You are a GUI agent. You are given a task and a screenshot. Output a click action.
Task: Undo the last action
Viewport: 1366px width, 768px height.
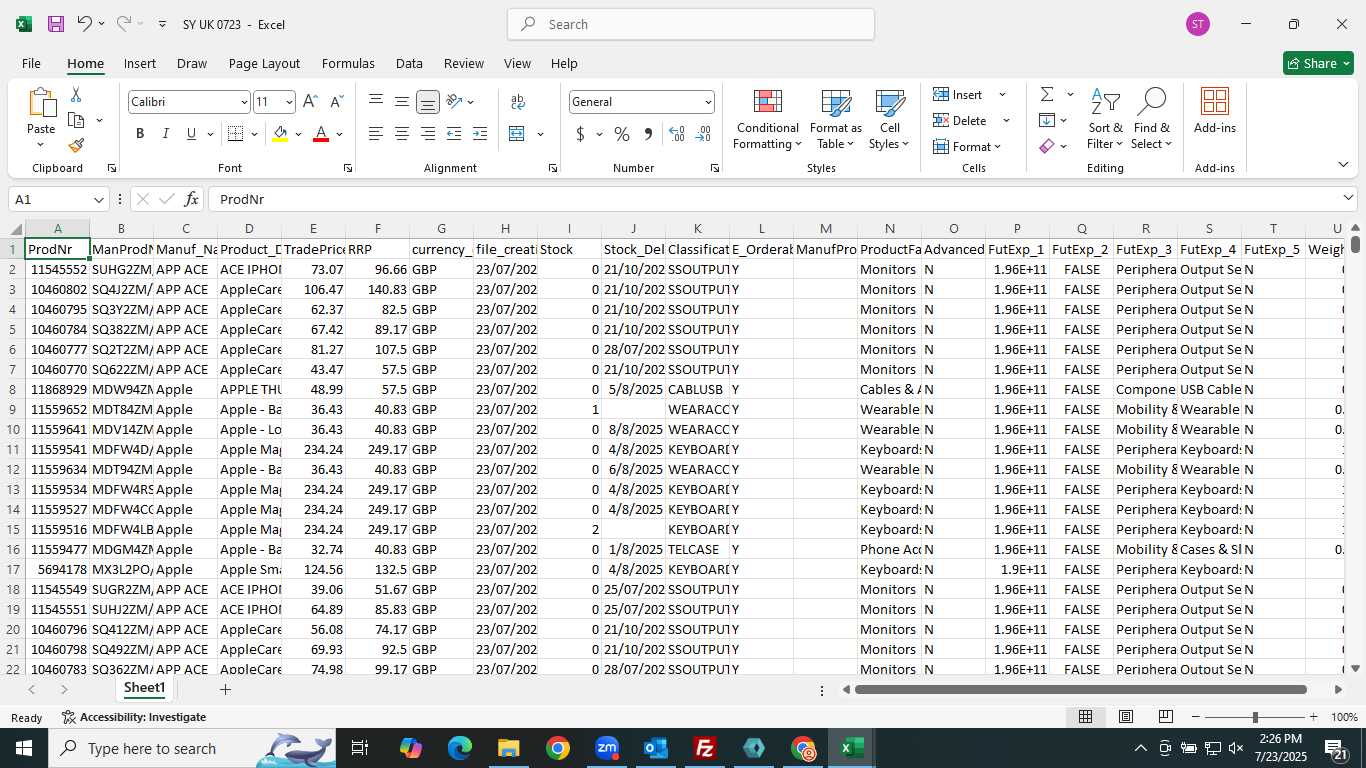pyautogui.click(x=85, y=24)
